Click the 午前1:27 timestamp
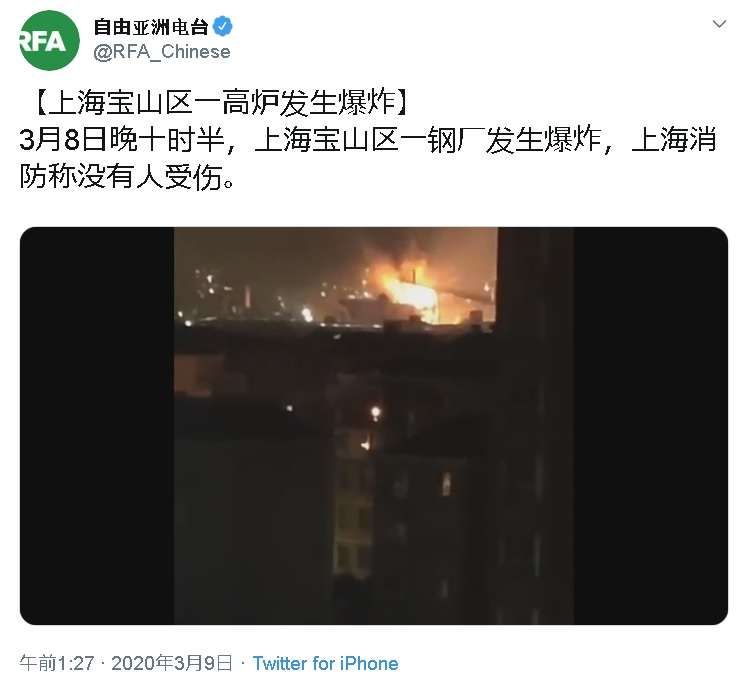Image resolution: width=743 pixels, height=690 pixels. [x=57, y=663]
